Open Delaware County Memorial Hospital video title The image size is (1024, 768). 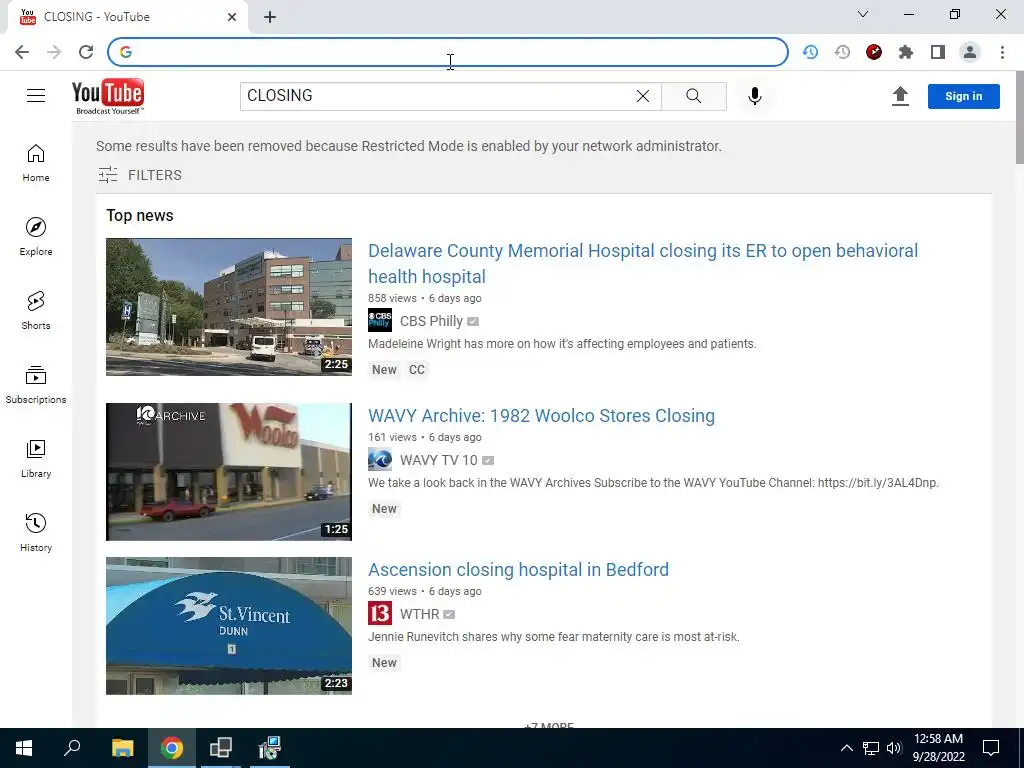(x=643, y=263)
